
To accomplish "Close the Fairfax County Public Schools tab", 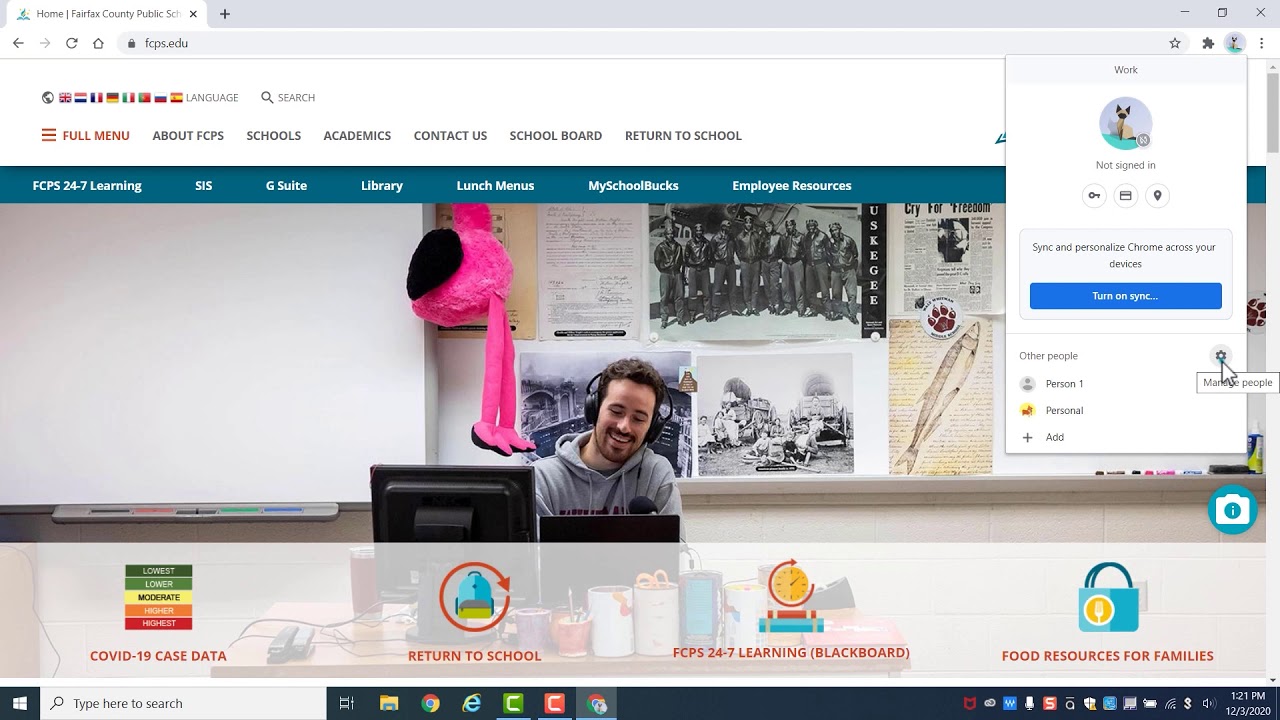I will (193, 14).
